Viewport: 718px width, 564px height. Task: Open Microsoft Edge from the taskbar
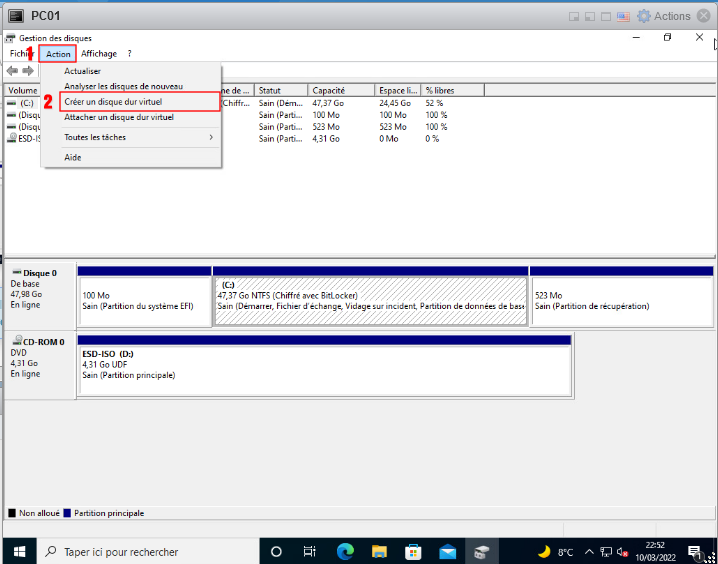[x=345, y=551]
